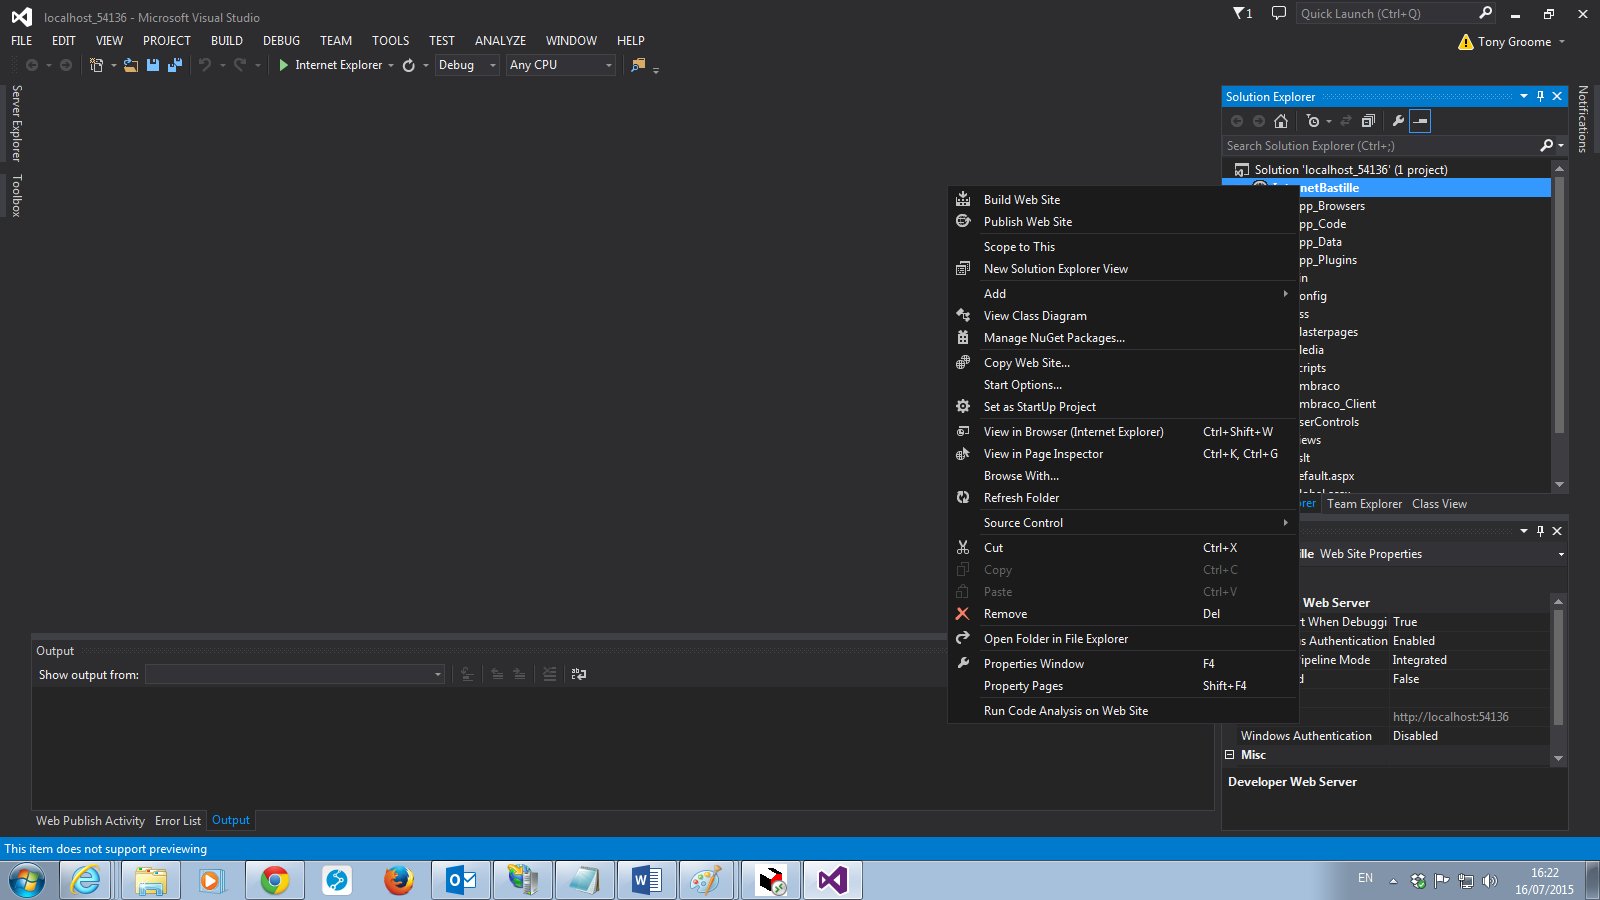Open the Windows Start button
The width and height of the screenshot is (1600, 900).
27,880
